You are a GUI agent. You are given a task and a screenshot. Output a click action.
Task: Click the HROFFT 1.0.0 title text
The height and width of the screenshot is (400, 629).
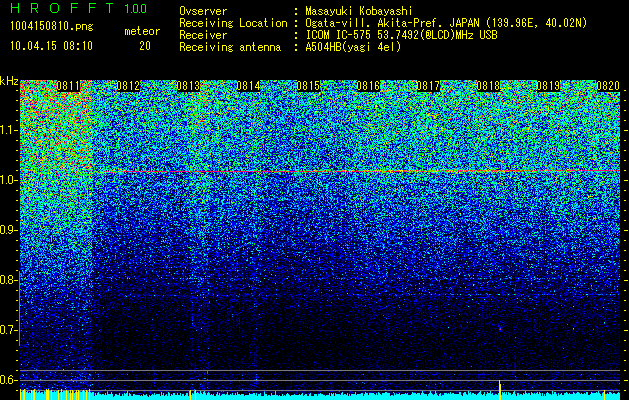[x=79, y=8]
